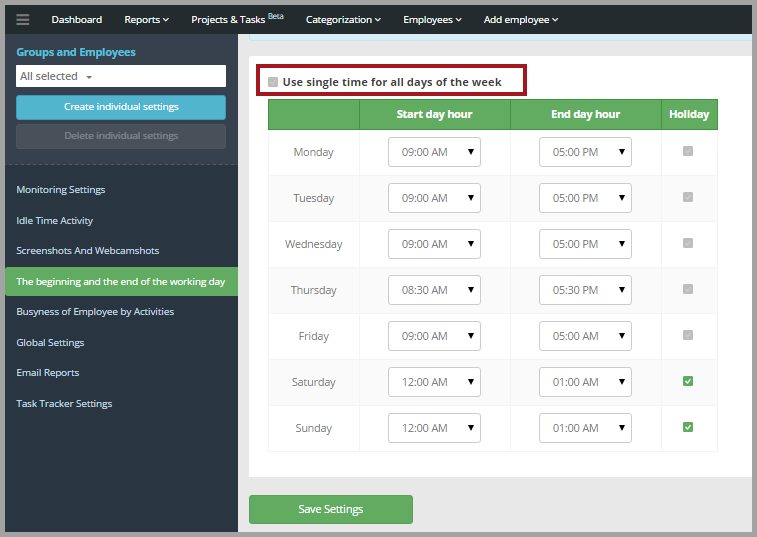Go to the Dashboard page

pos(77,19)
